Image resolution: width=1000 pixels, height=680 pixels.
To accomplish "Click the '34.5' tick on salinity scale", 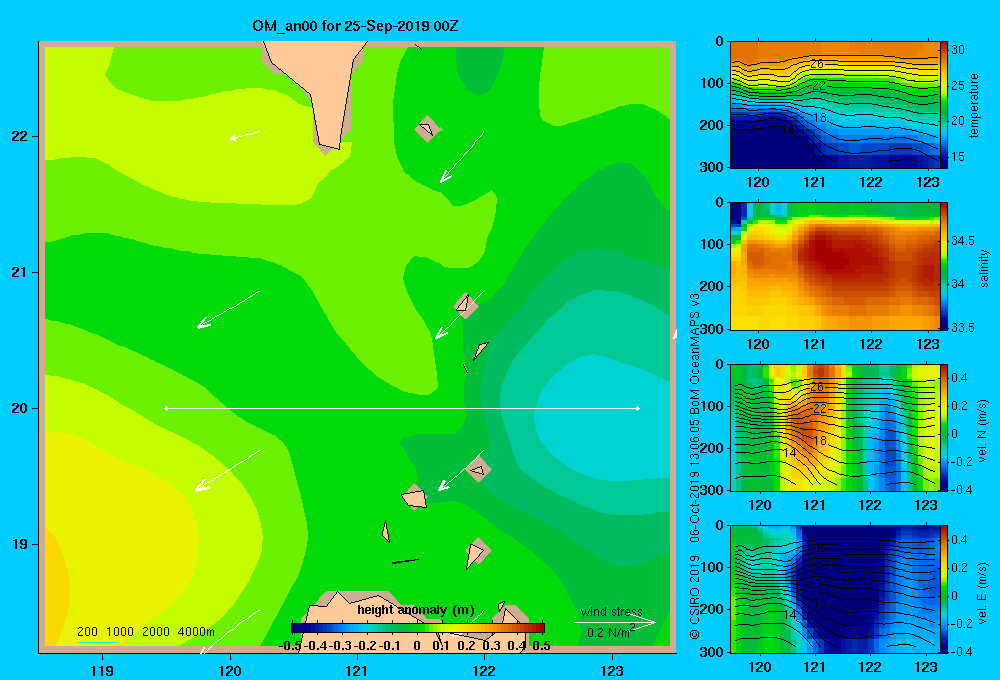I will [963, 240].
